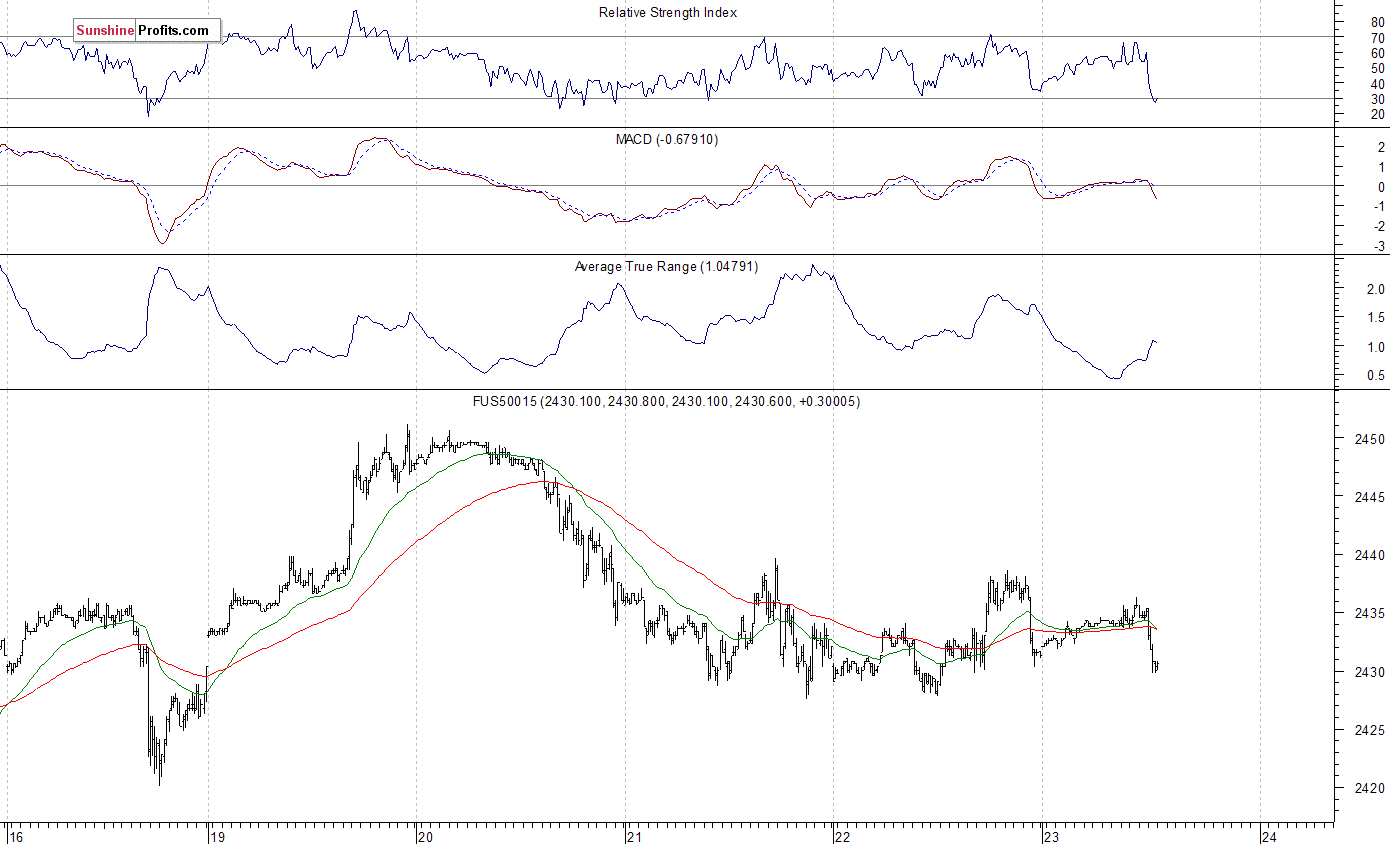
Task: Click the SunshineProfits.com logo
Action: [x=146, y=31]
